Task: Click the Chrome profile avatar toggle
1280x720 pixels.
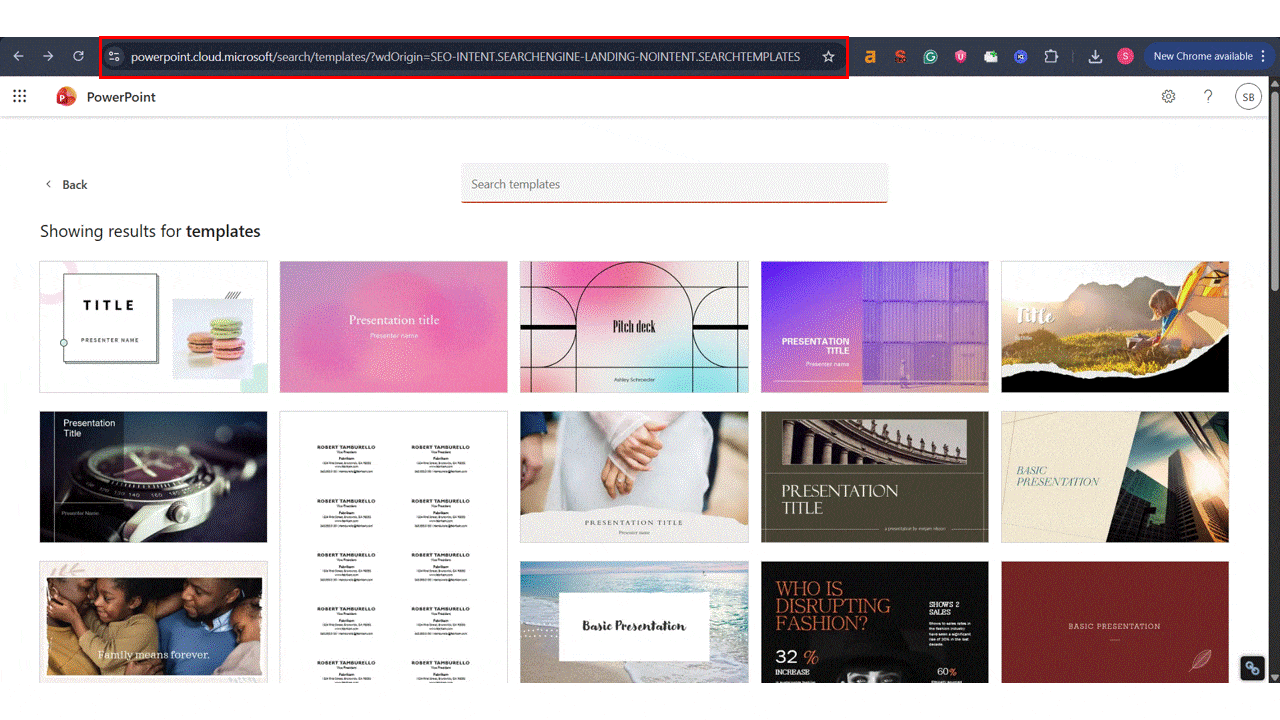Action: click(1125, 56)
